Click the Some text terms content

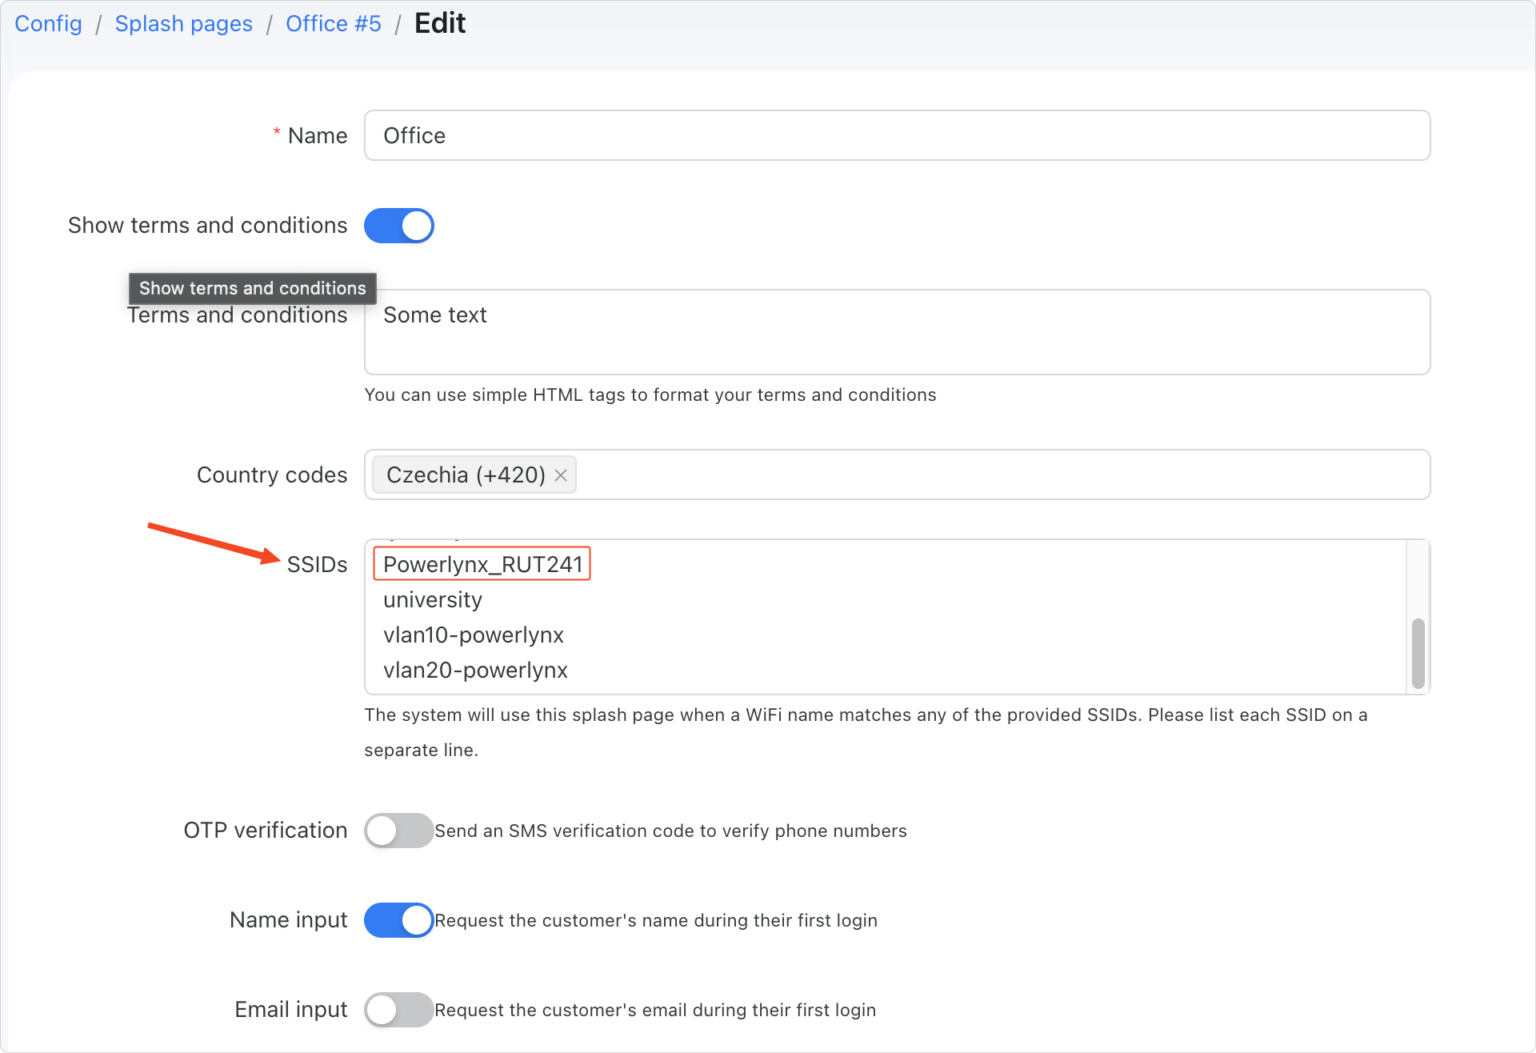click(435, 315)
